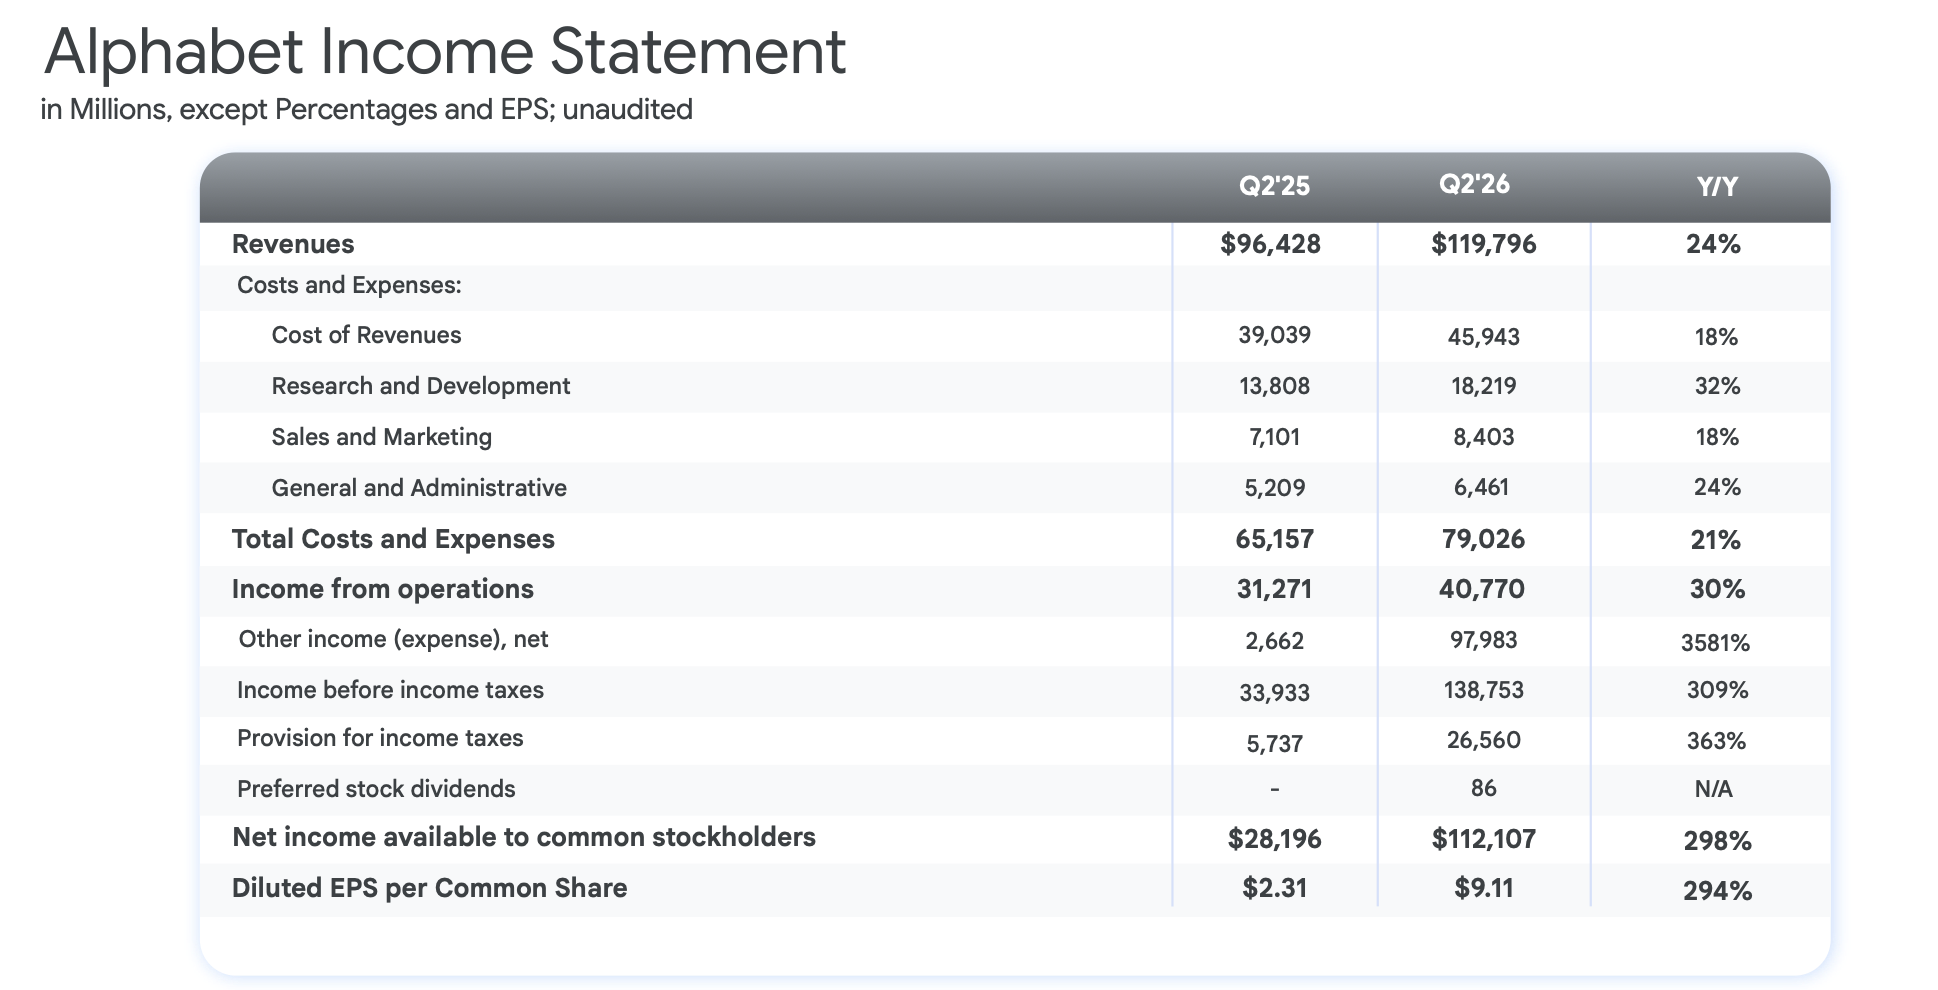Click the Q2'26 column header
This screenshot has height=990, width=1938.
tap(1474, 184)
